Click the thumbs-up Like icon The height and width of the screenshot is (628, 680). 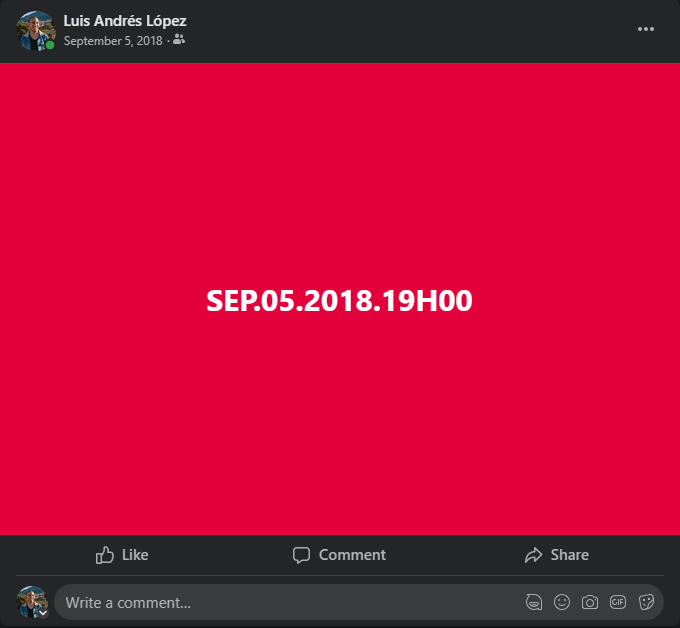coord(105,555)
